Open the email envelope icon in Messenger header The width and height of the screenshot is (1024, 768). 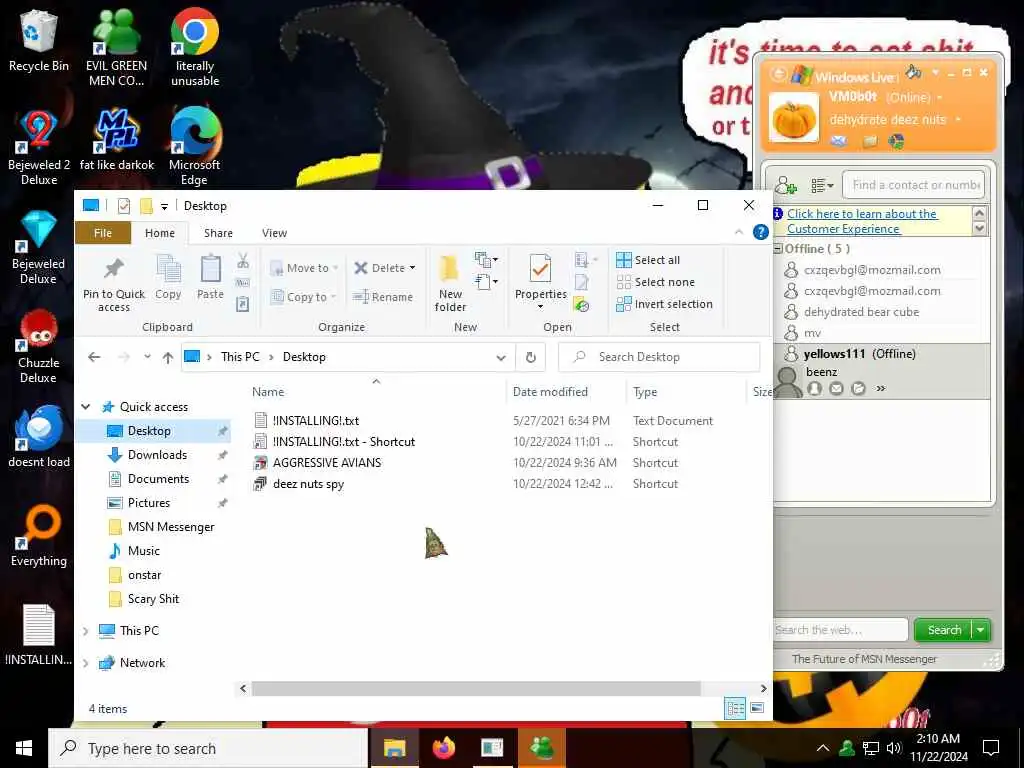(x=839, y=141)
